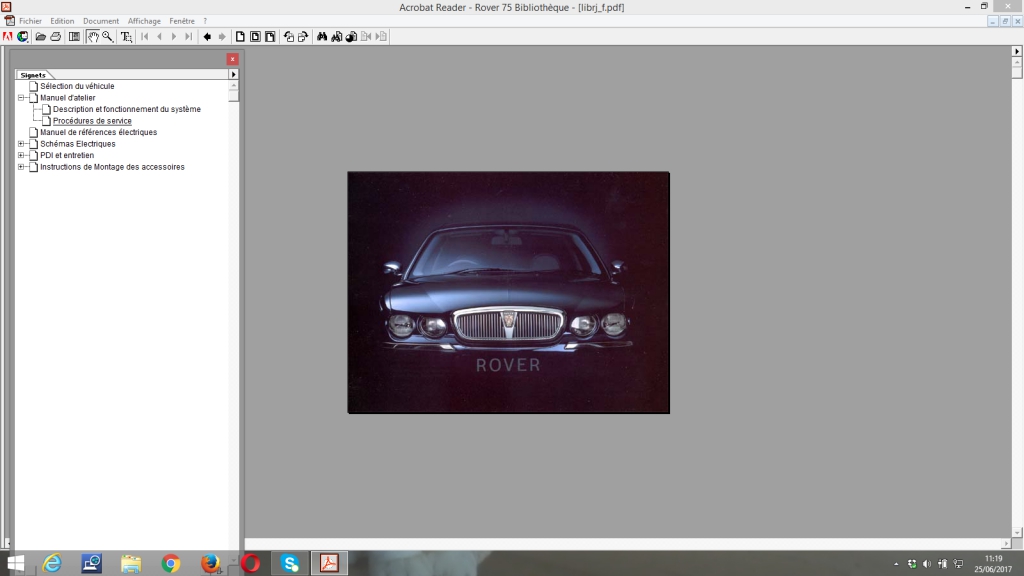This screenshot has height=576, width=1024.
Task: Click the previous search highlight icon
Action: pos(366,37)
